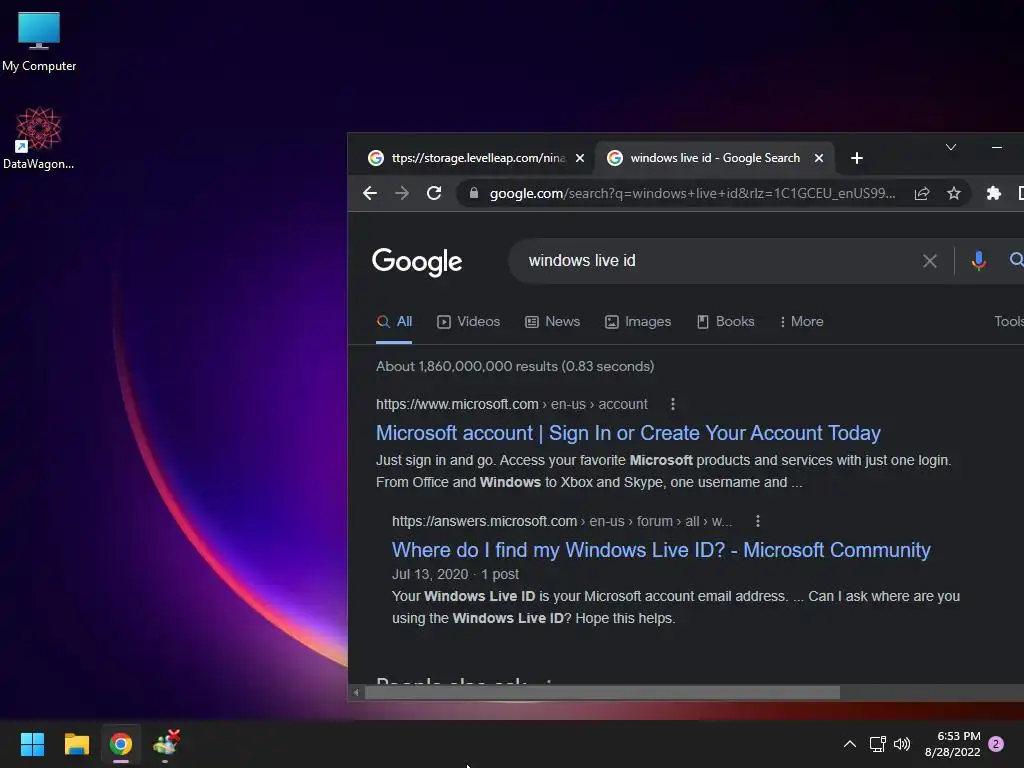1024x768 pixels.
Task: Open Microsoft account Sign In result
Action: point(628,433)
